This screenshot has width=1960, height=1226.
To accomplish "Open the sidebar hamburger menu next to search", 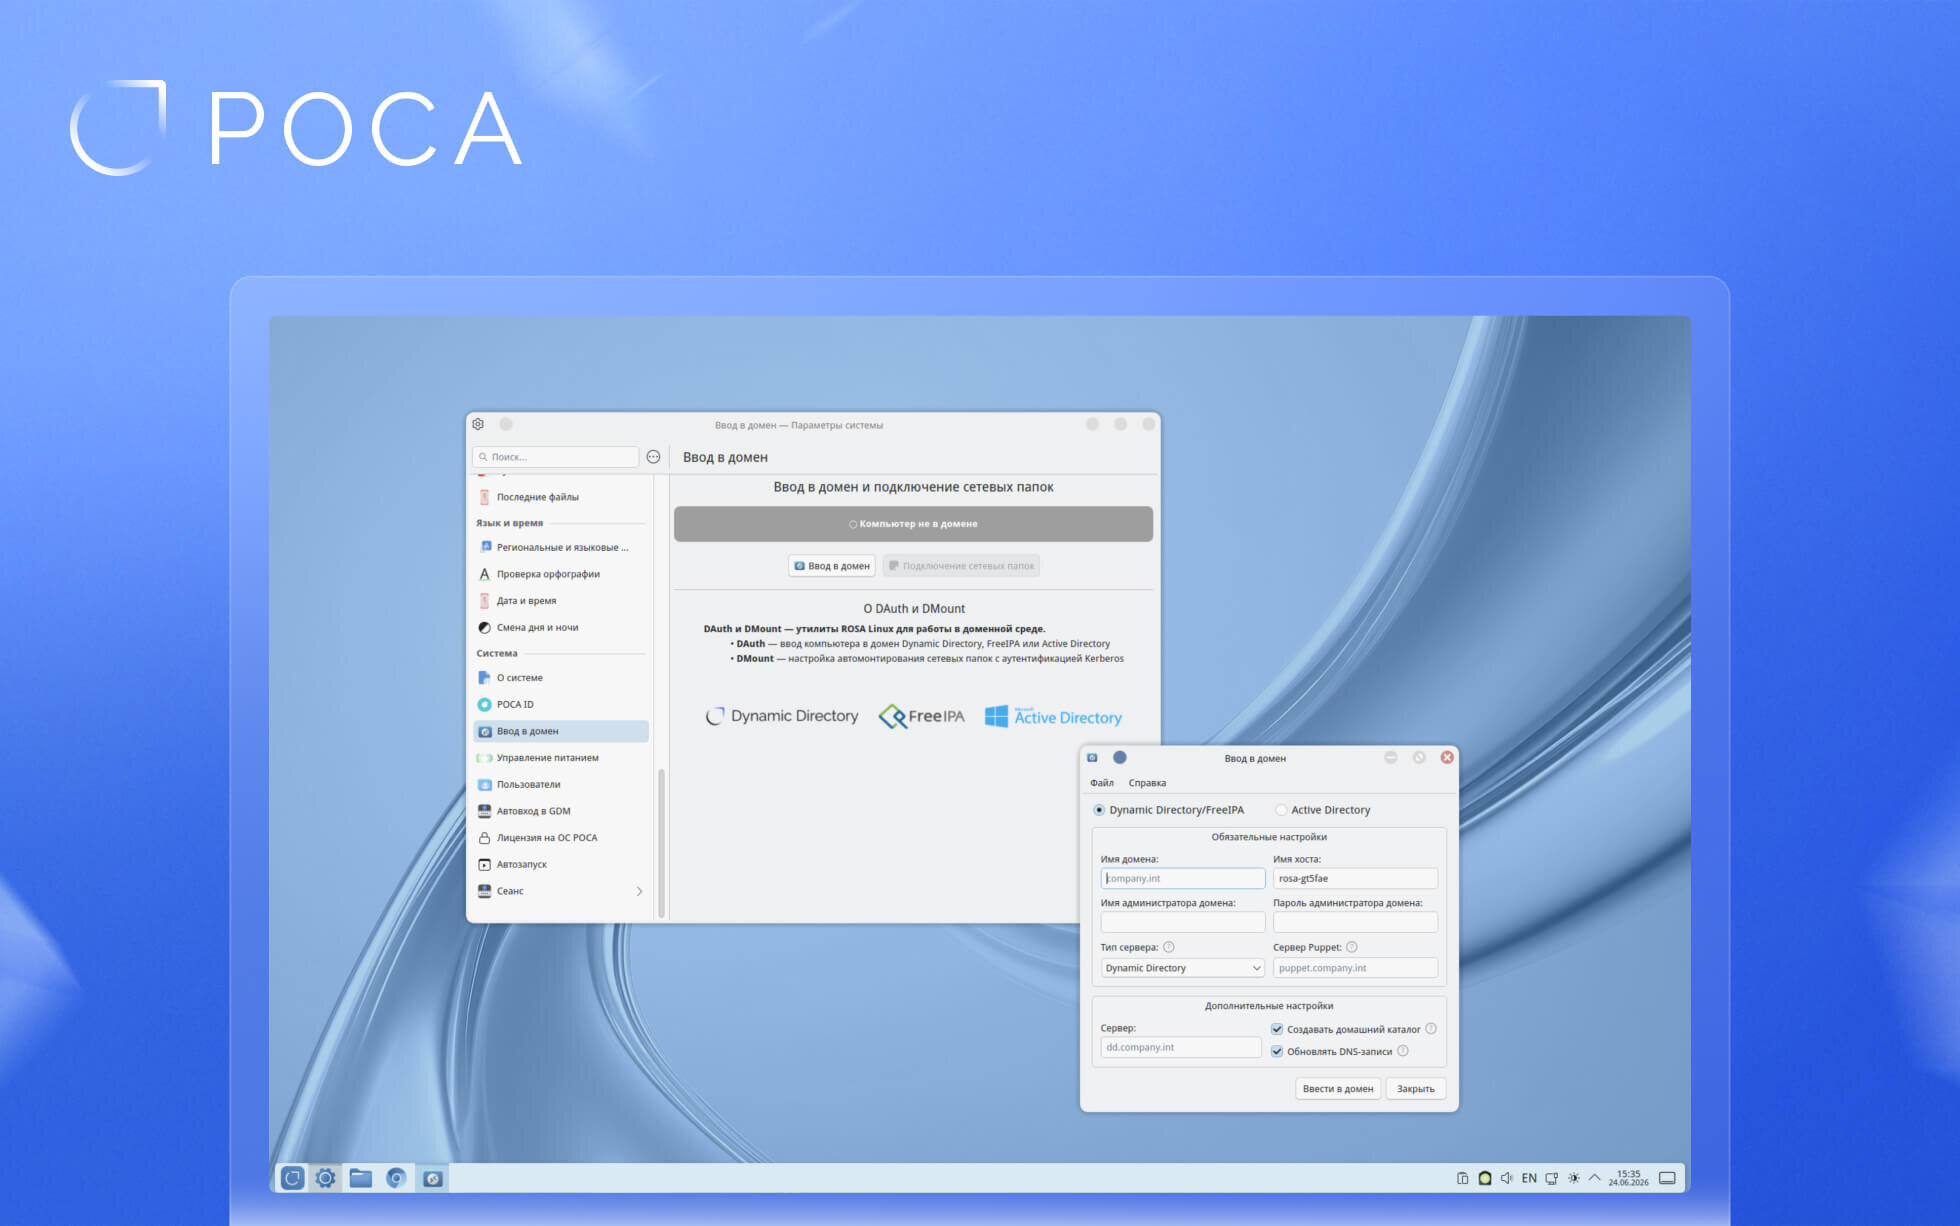I will [653, 457].
